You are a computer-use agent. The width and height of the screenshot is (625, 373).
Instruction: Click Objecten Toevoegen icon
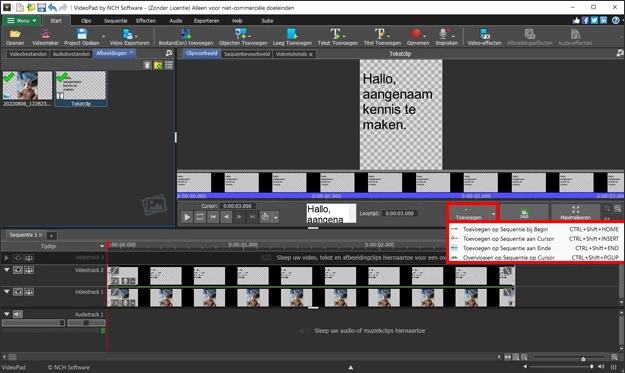click(x=243, y=37)
